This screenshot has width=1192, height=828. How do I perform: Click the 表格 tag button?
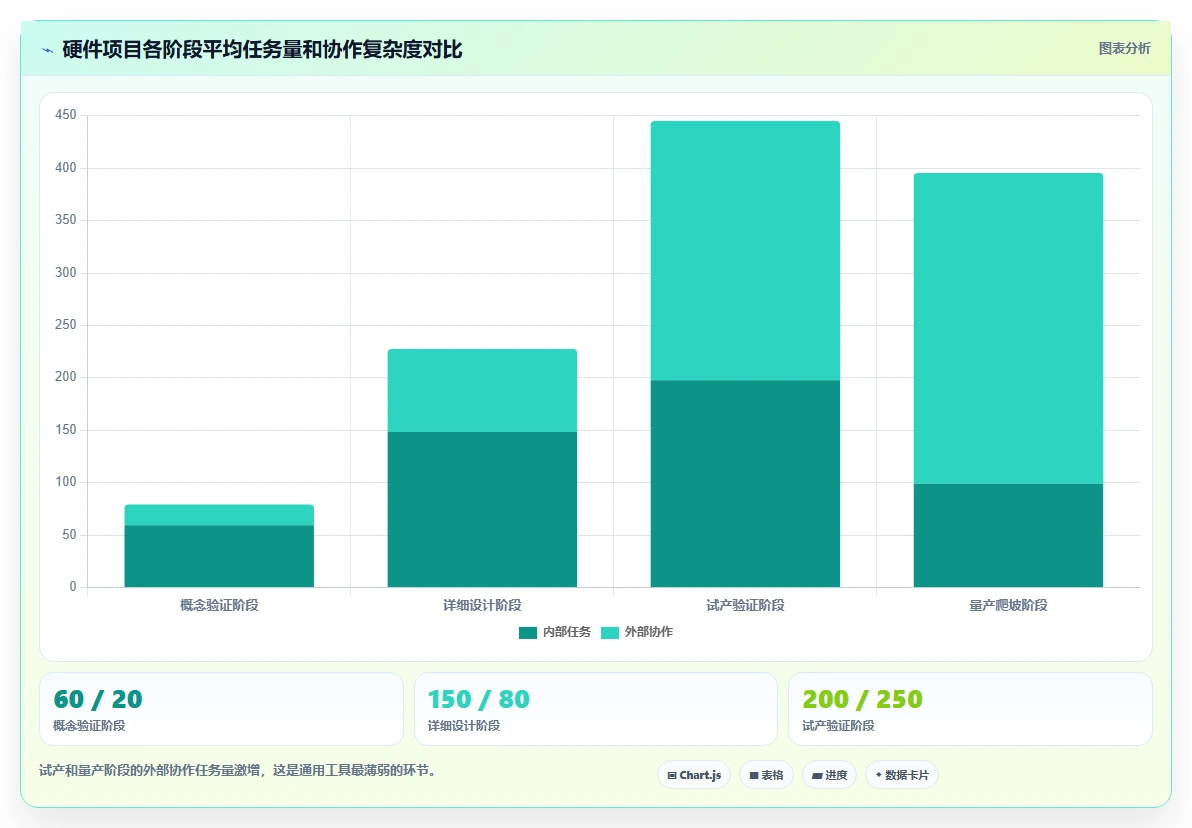766,775
